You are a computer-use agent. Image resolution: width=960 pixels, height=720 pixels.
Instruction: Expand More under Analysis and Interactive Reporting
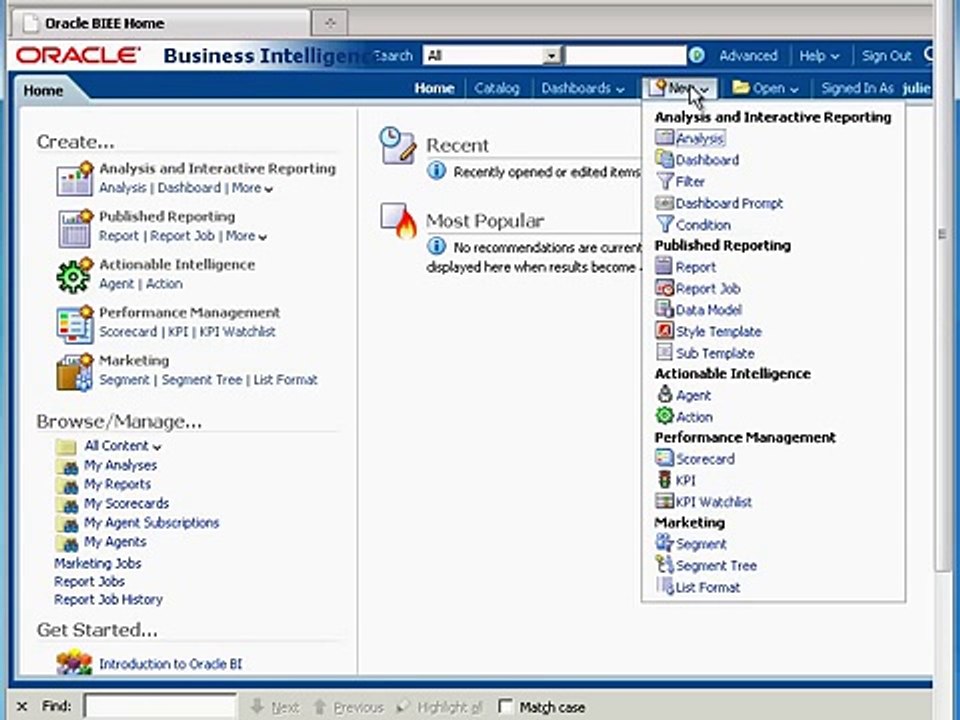click(252, 188)
